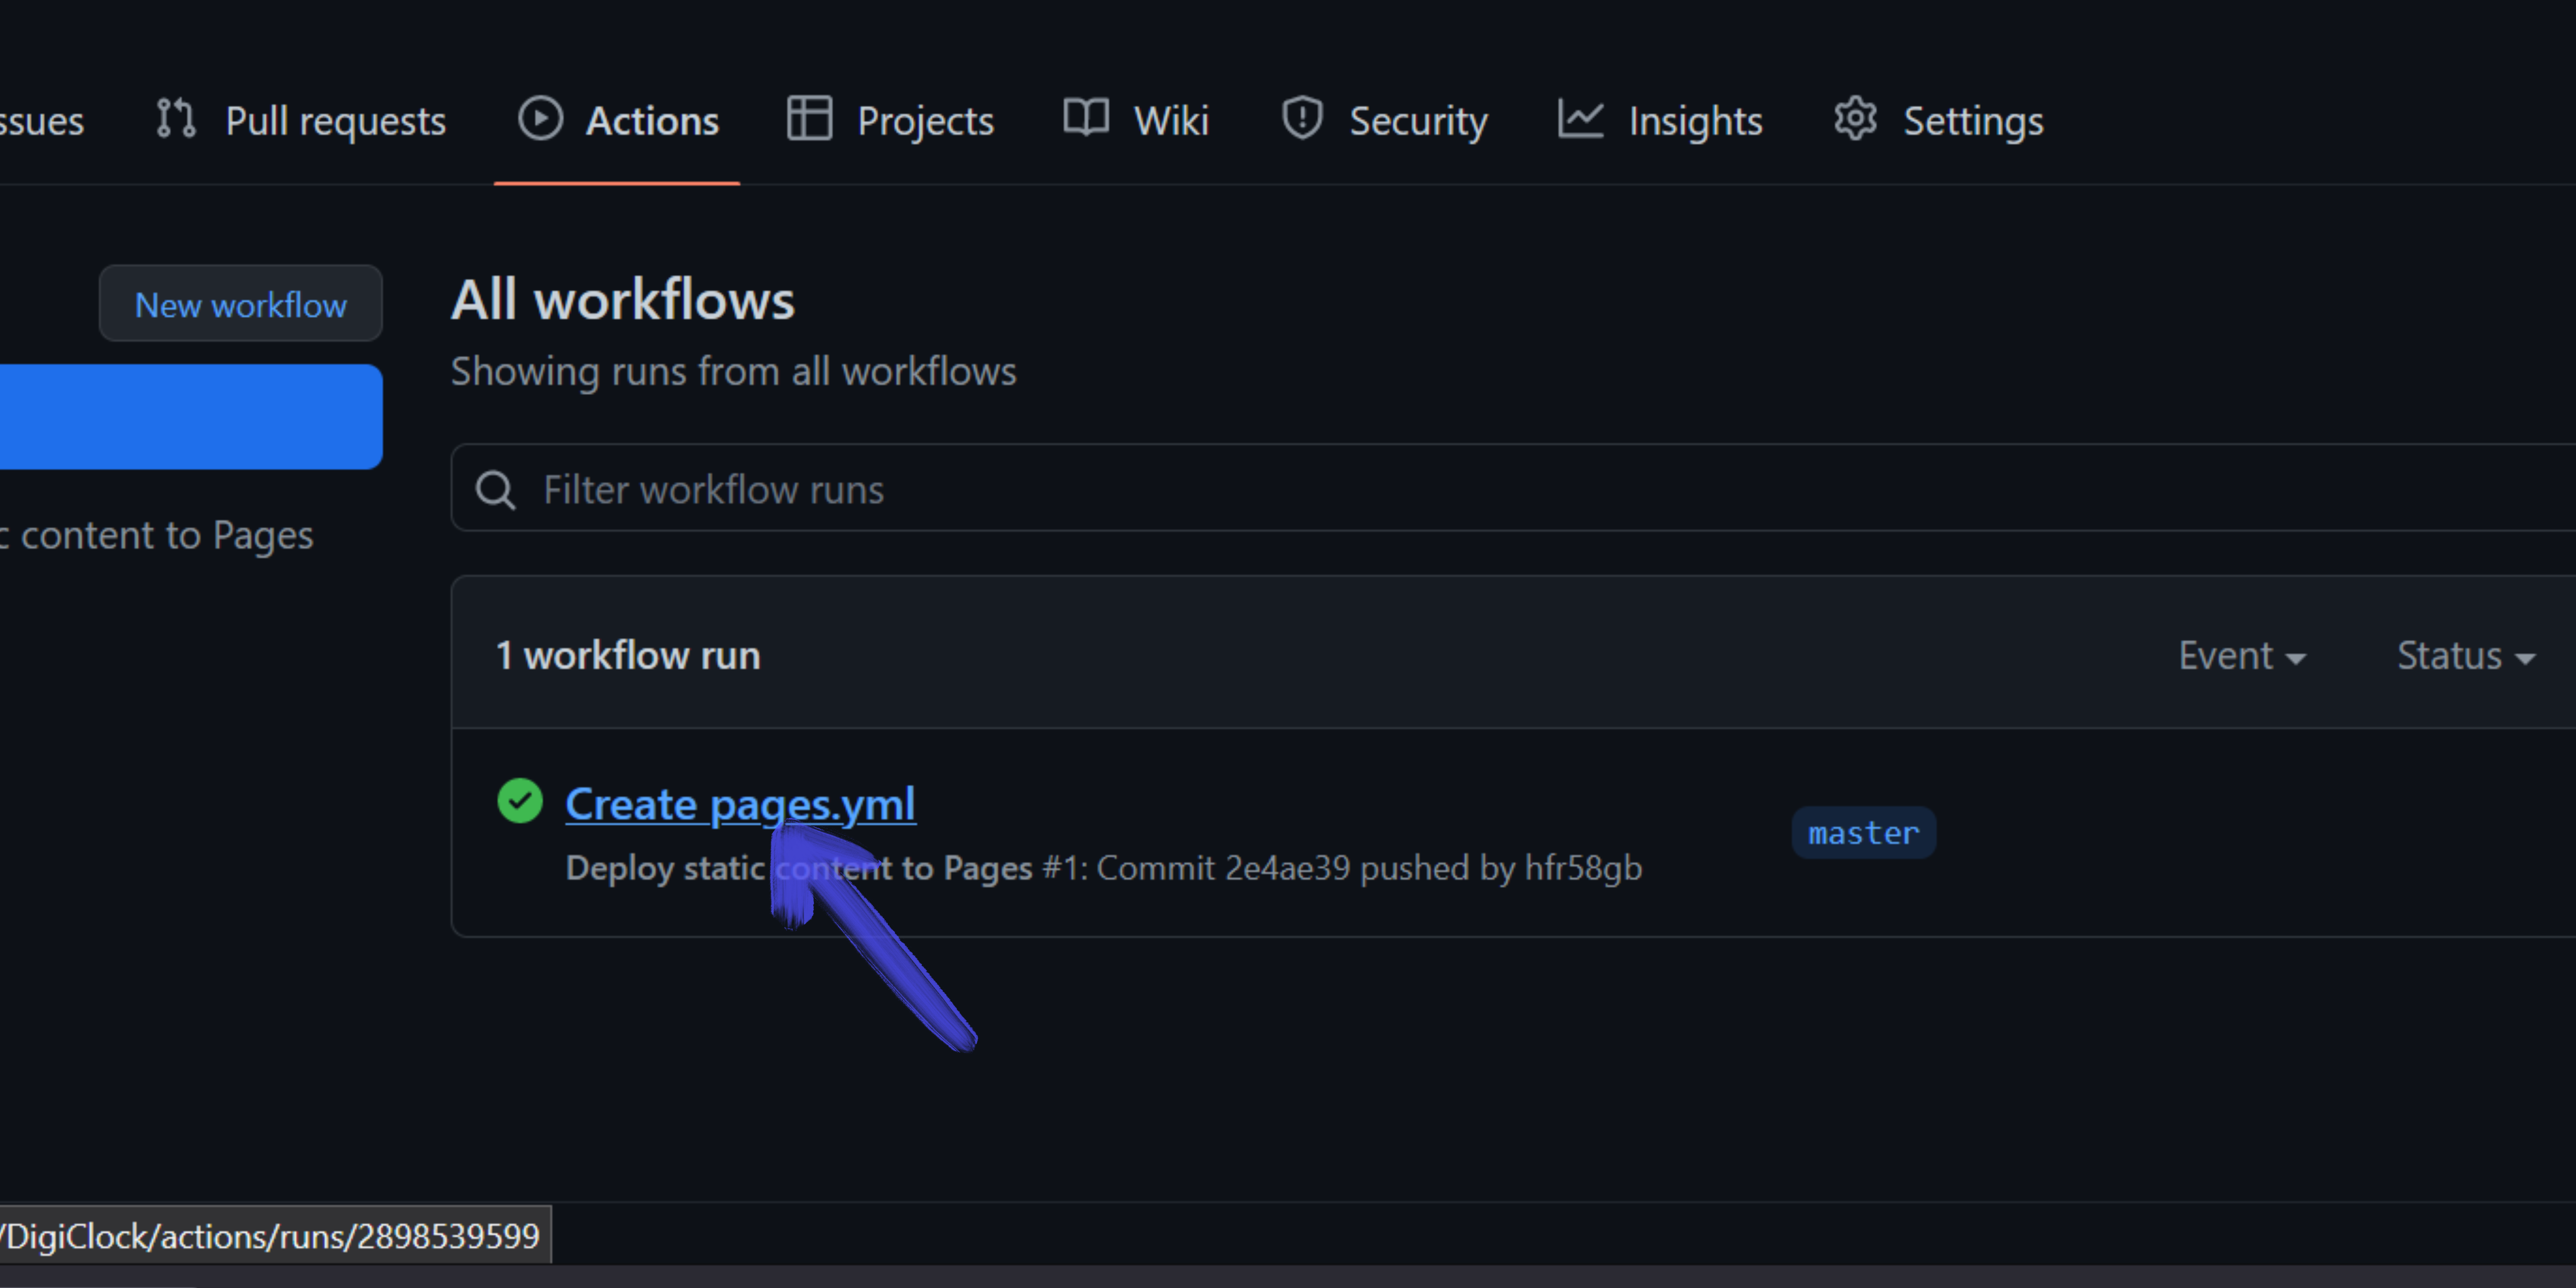Select the highlighted All workflows sidebar item
This screenshot has width=2576, height=1288.
pos(191,417)
